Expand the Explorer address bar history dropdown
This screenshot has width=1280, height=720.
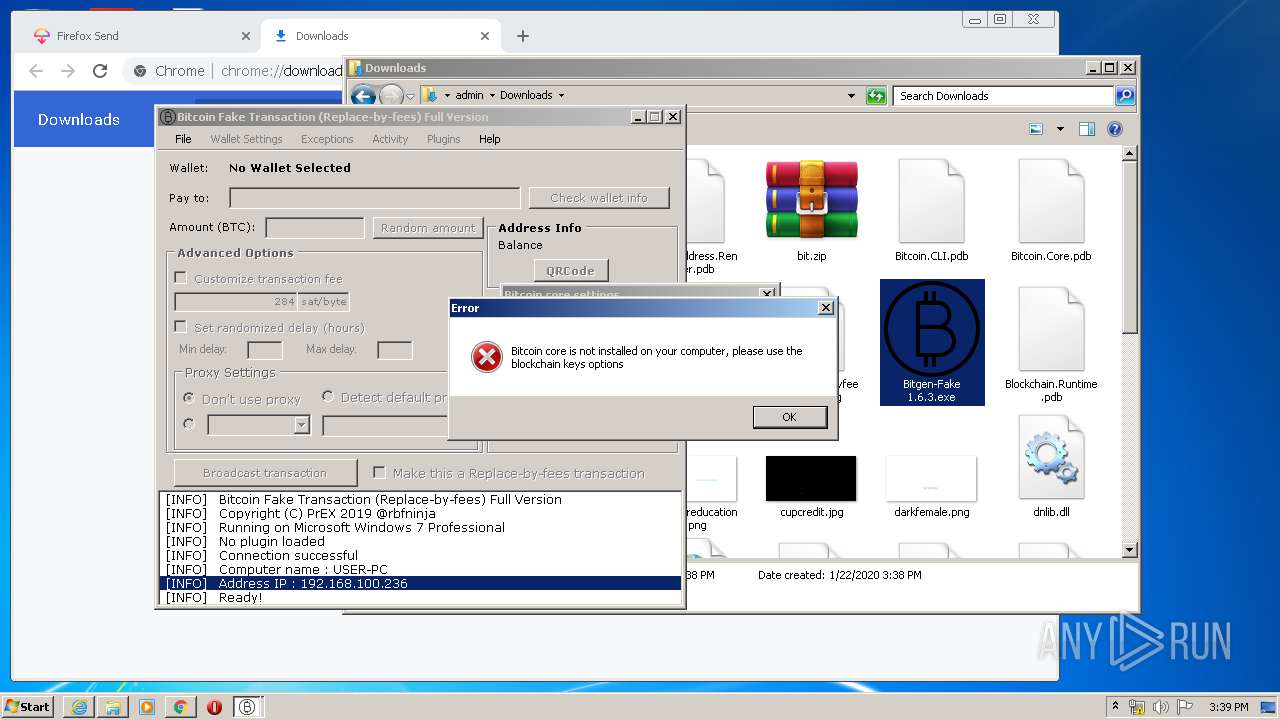pos(851,96)
